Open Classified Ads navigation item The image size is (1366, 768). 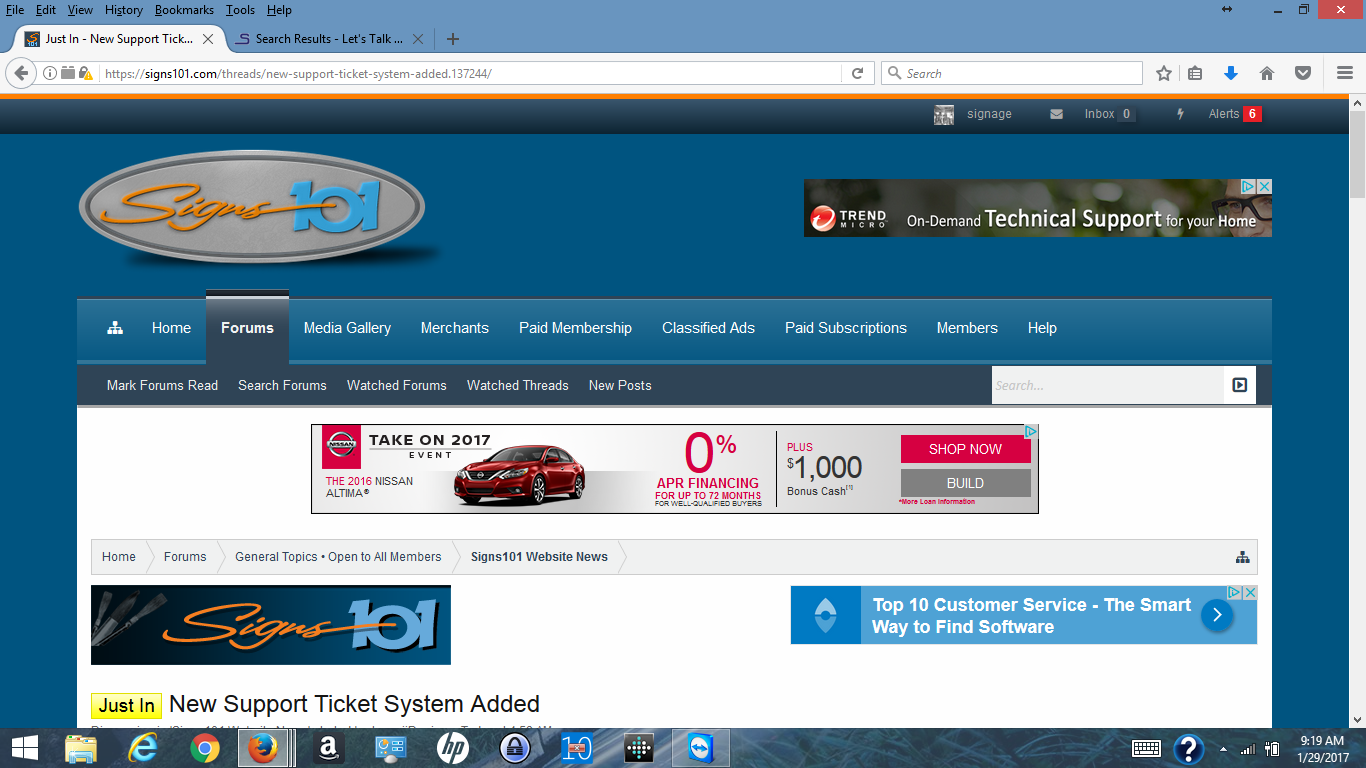point(708,328)
